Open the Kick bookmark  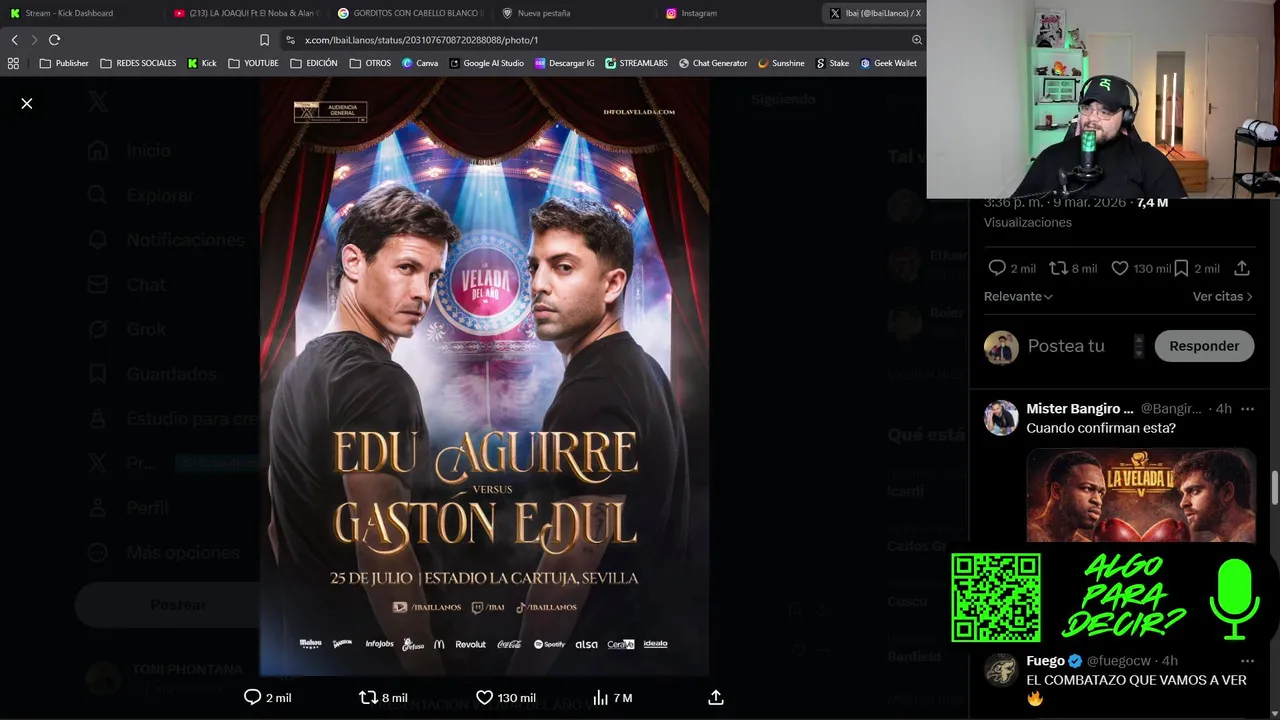202,63
